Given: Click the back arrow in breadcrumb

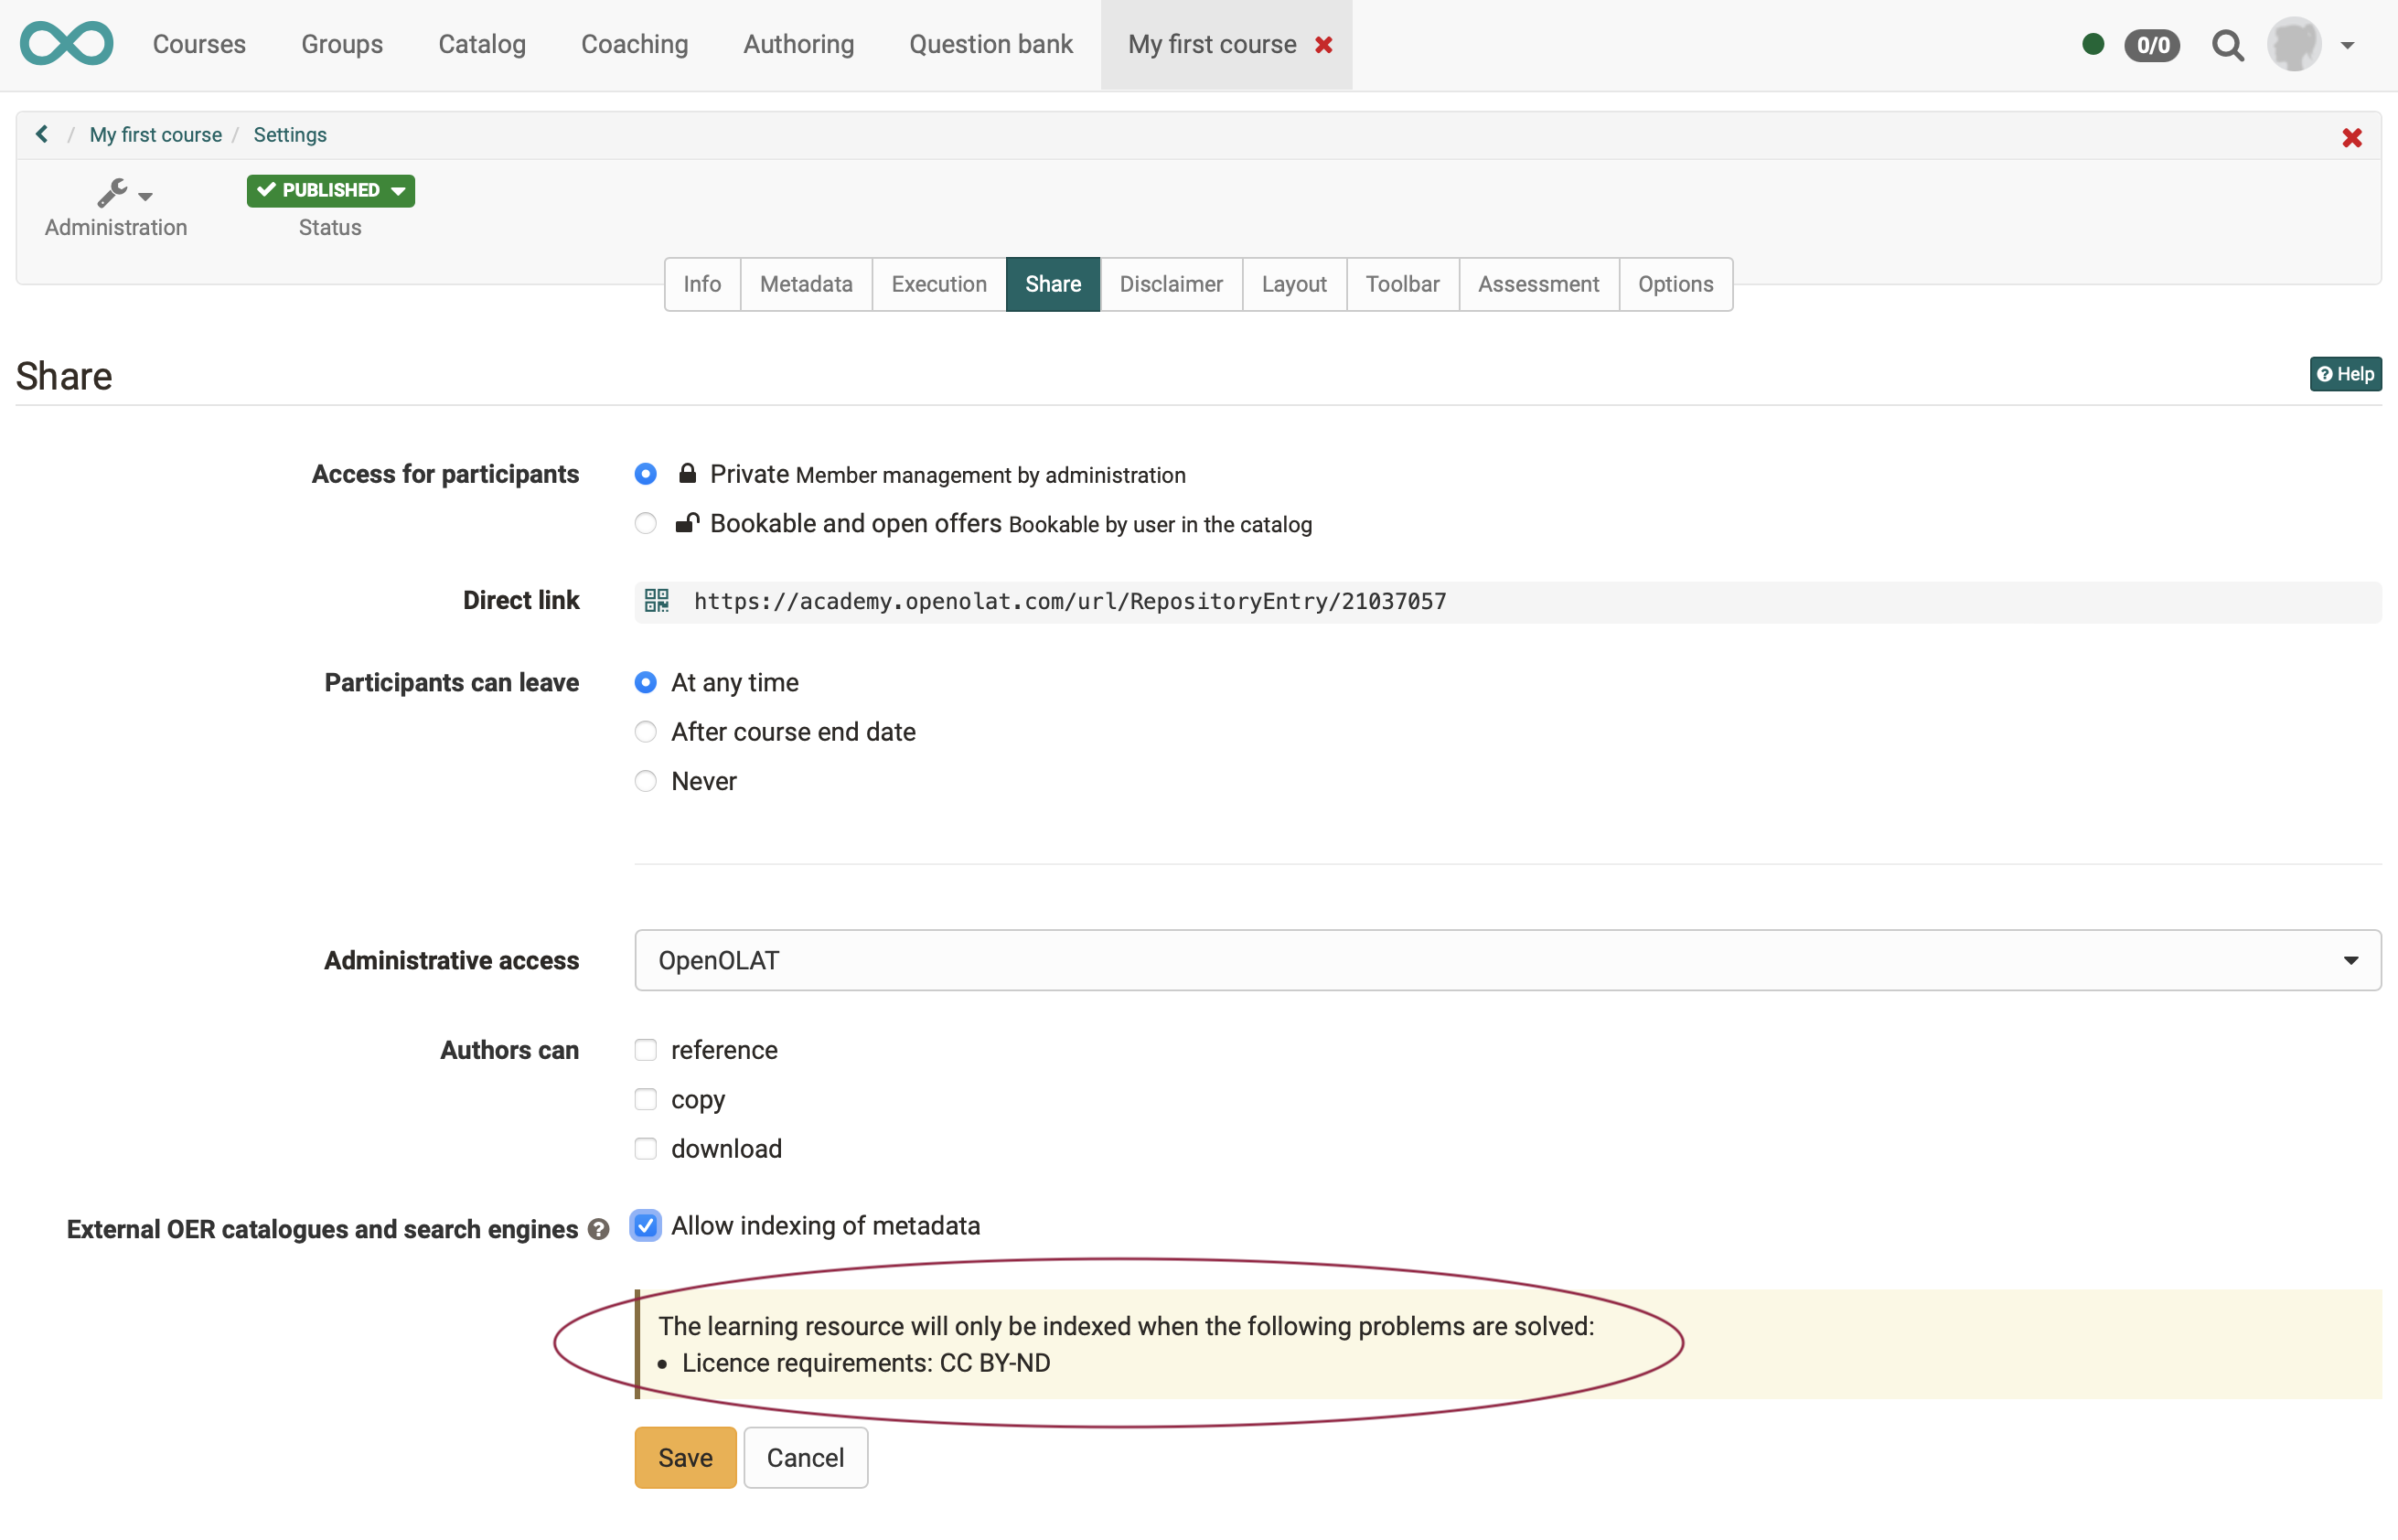Looking at the screenshot, I should (42, 134).
